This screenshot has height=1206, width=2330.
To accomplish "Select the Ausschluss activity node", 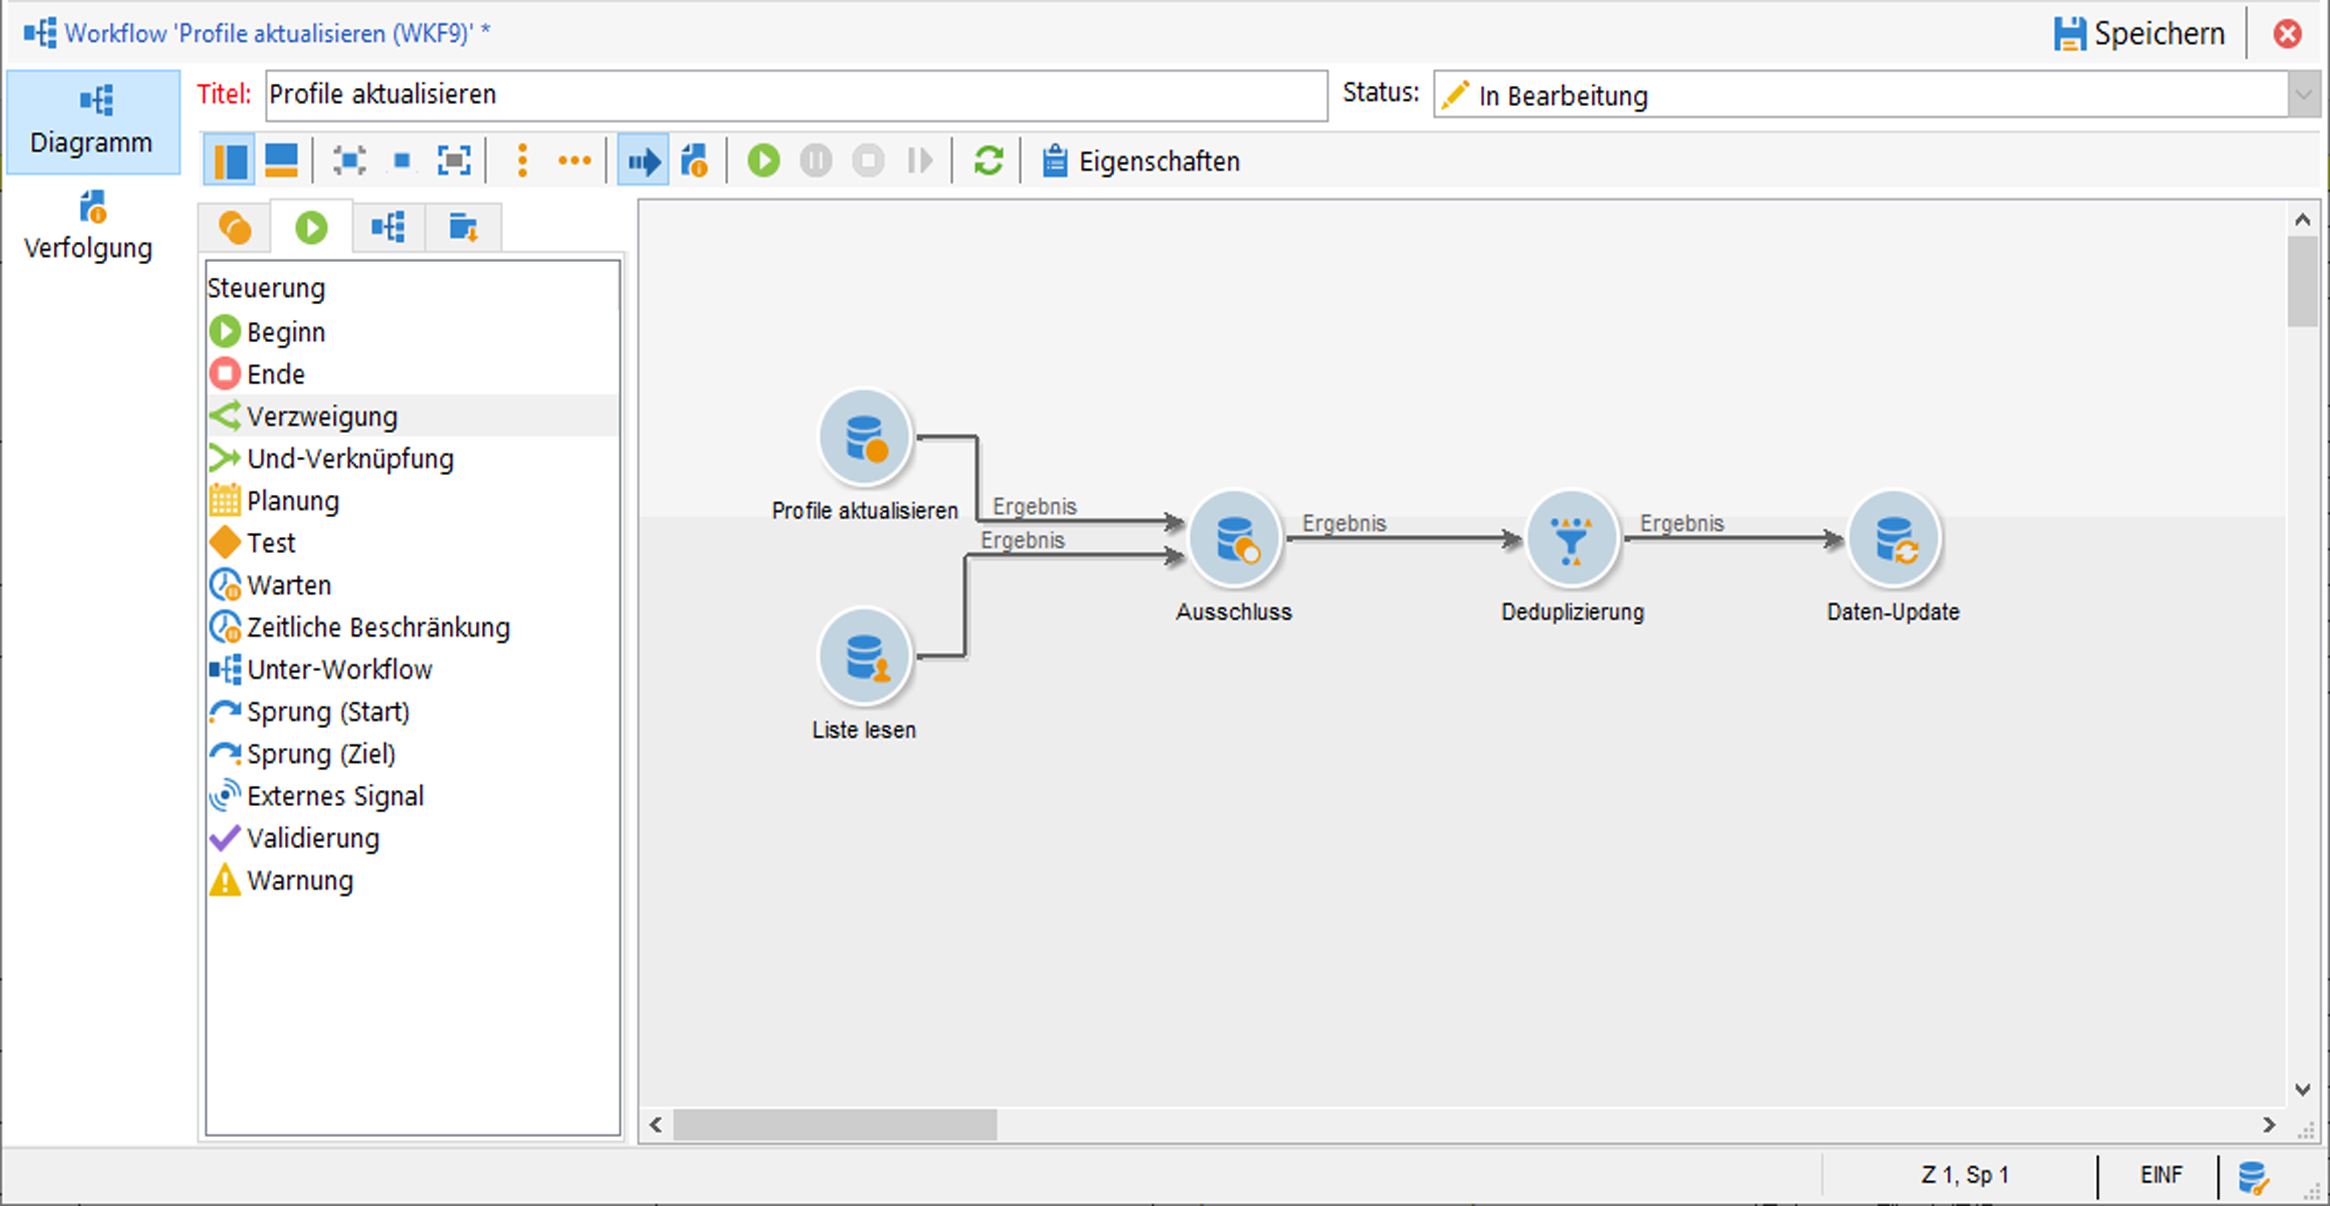I will coord(1234,540).
